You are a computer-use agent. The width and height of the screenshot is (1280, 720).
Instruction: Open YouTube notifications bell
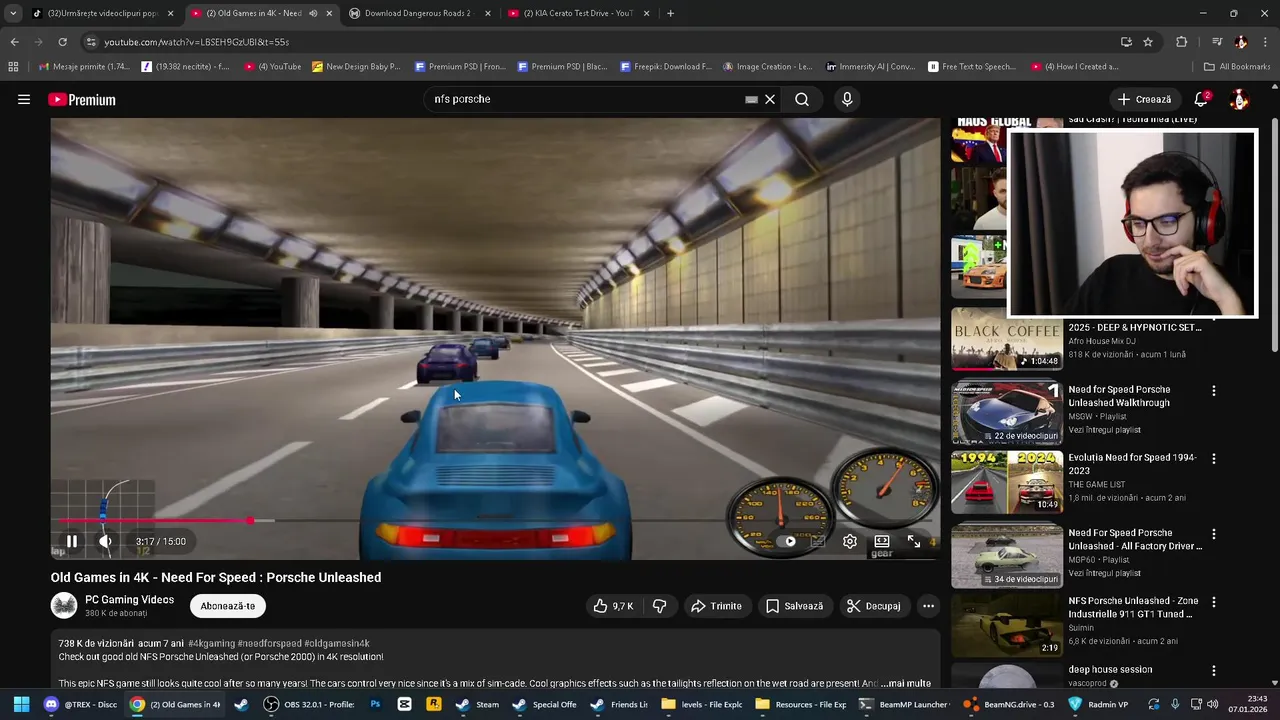1201,99
